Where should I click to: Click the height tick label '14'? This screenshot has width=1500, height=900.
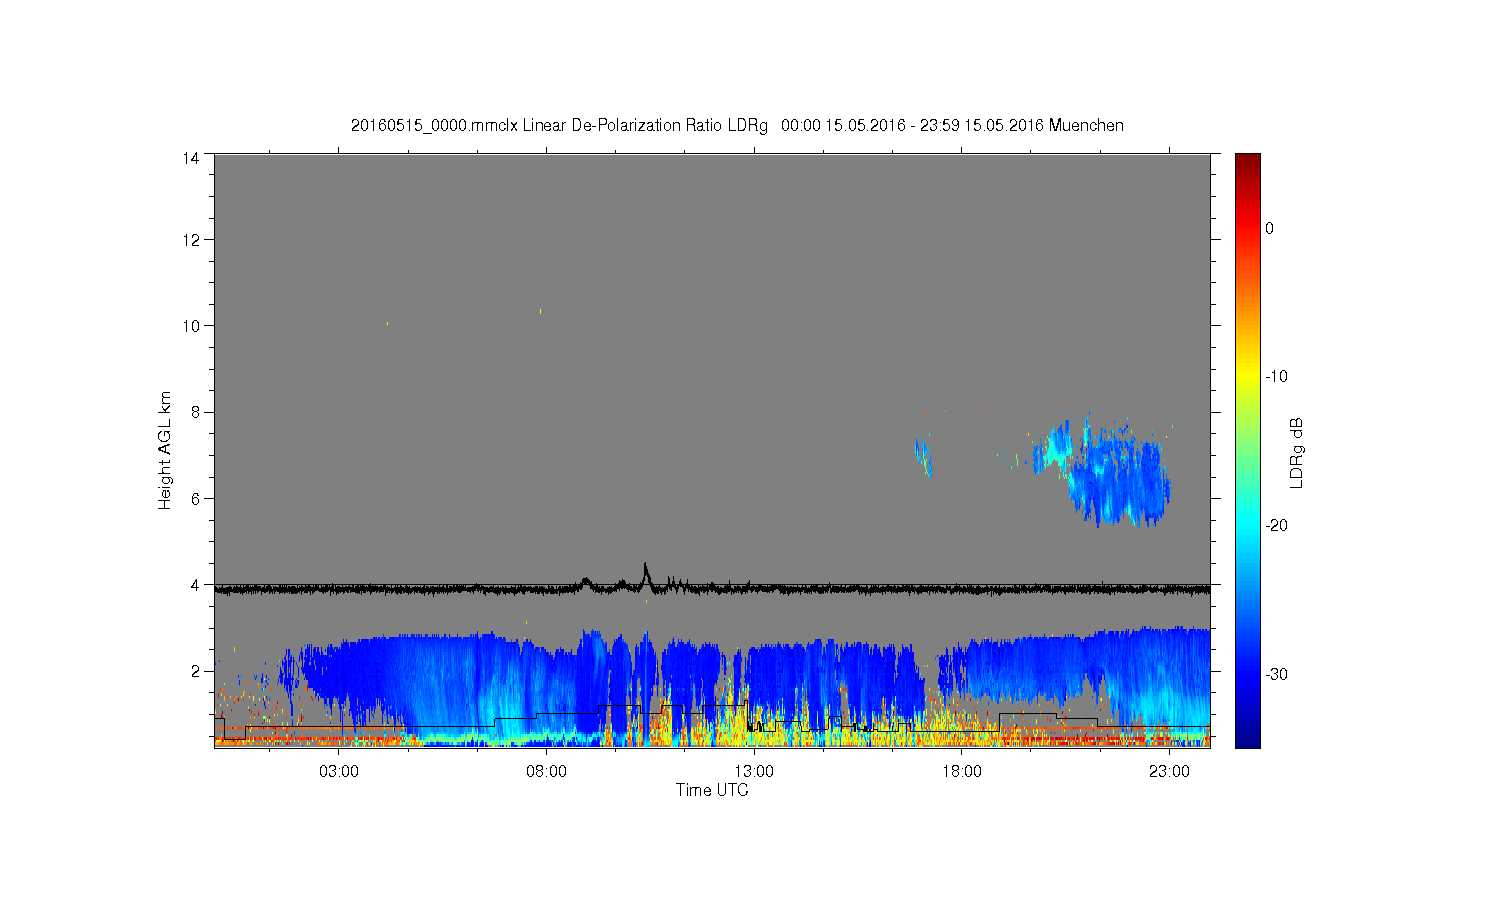click(x=191, y=158)
